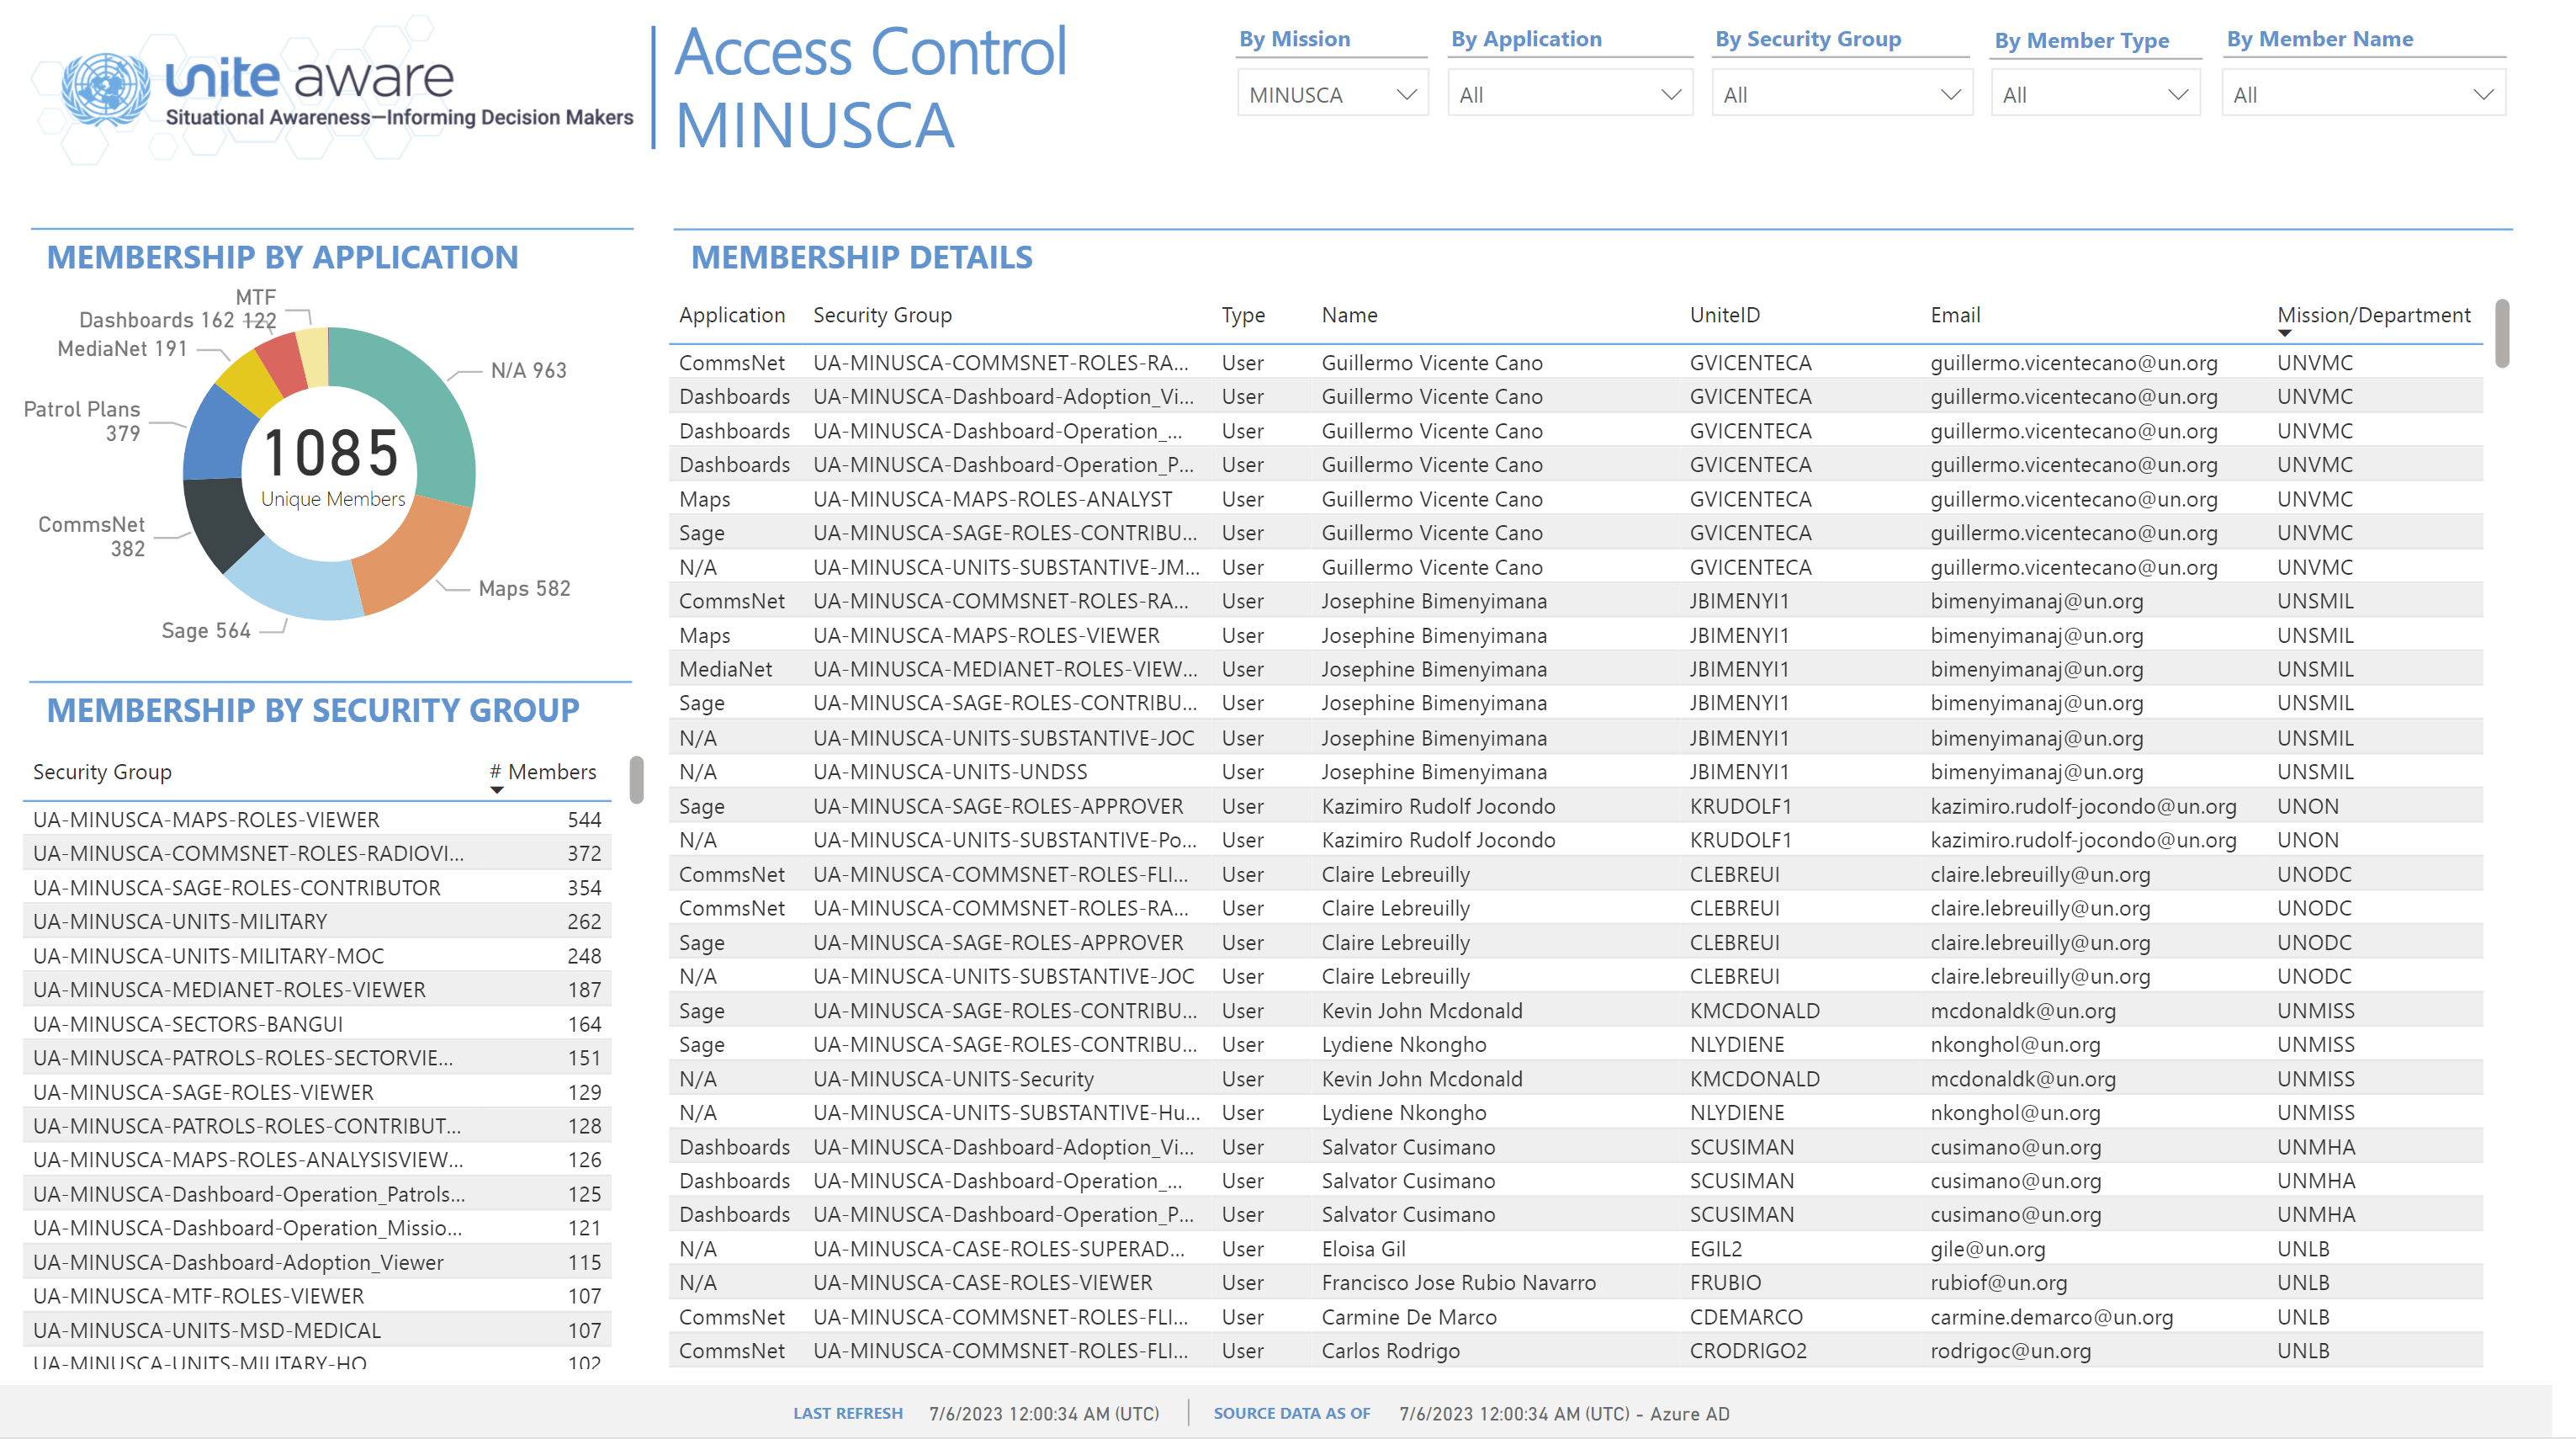Screen dimensions: 2576x1439
Task: Click the Source Data As Of Azure AD timestamp
Action: pyautogui.click(x=1564, y=1415)
